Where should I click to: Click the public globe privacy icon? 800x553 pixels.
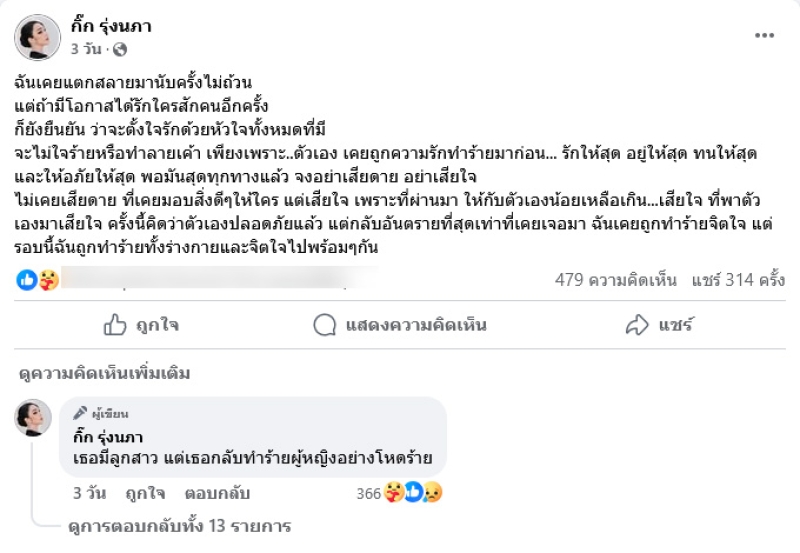coord(121,49)
